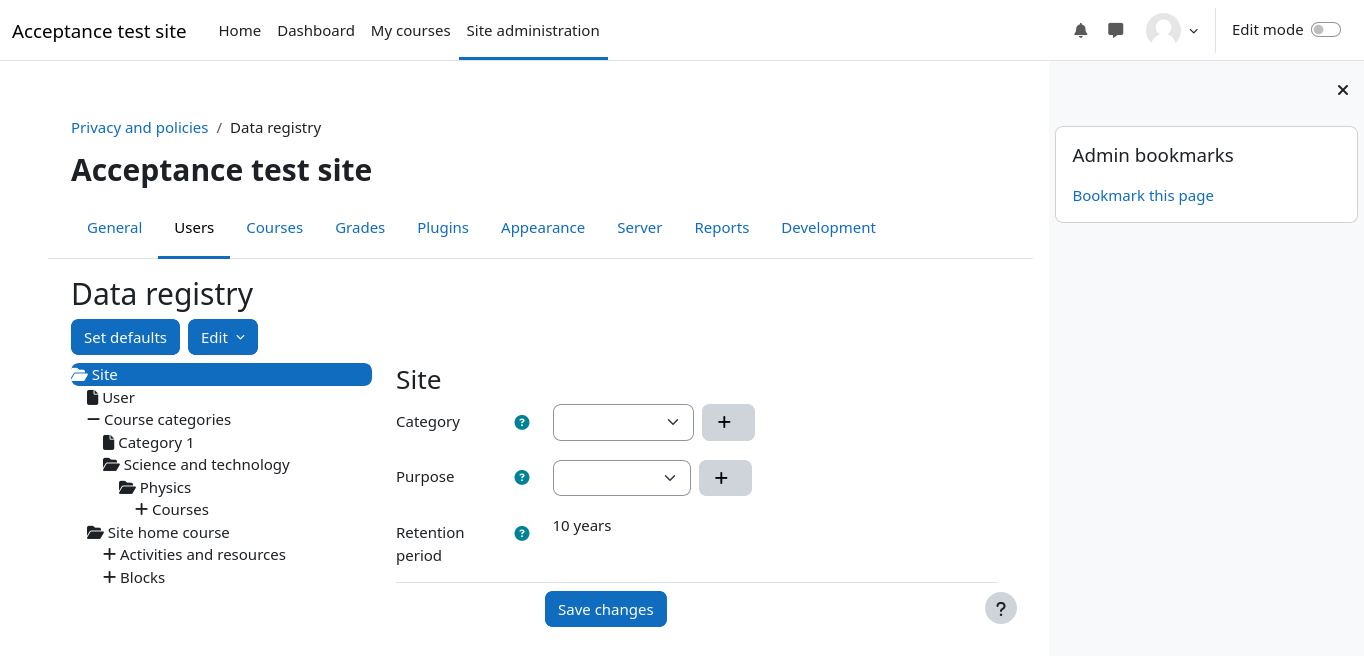Viewport: 1364px width, 656px height.
Task: Click the plus button beside Purpose dropdown
Action: 725,478
